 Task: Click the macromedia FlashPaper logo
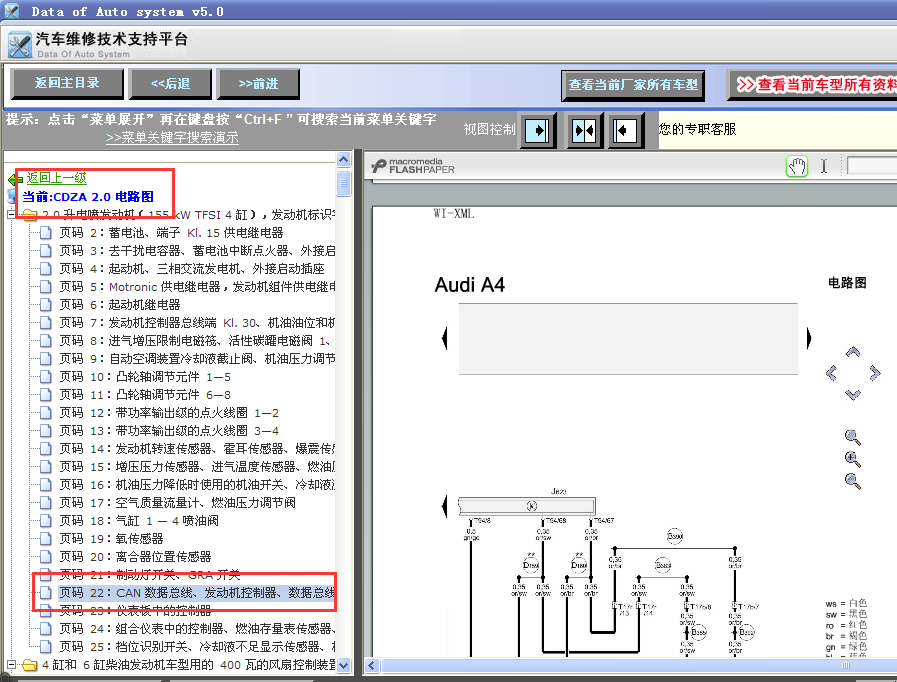click(413, 166)
